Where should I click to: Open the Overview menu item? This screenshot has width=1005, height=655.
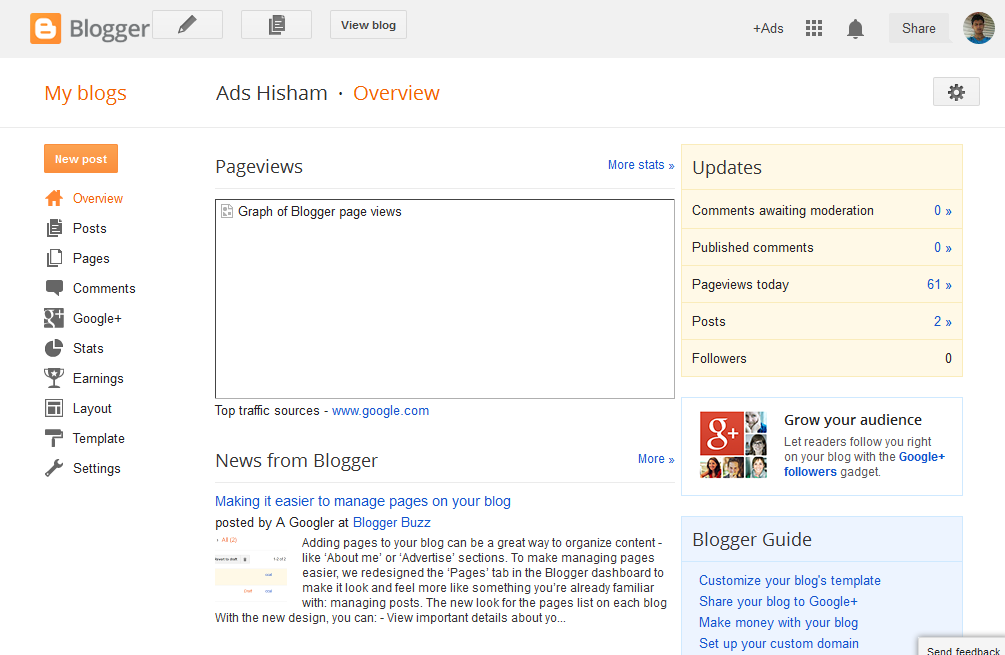97,198
